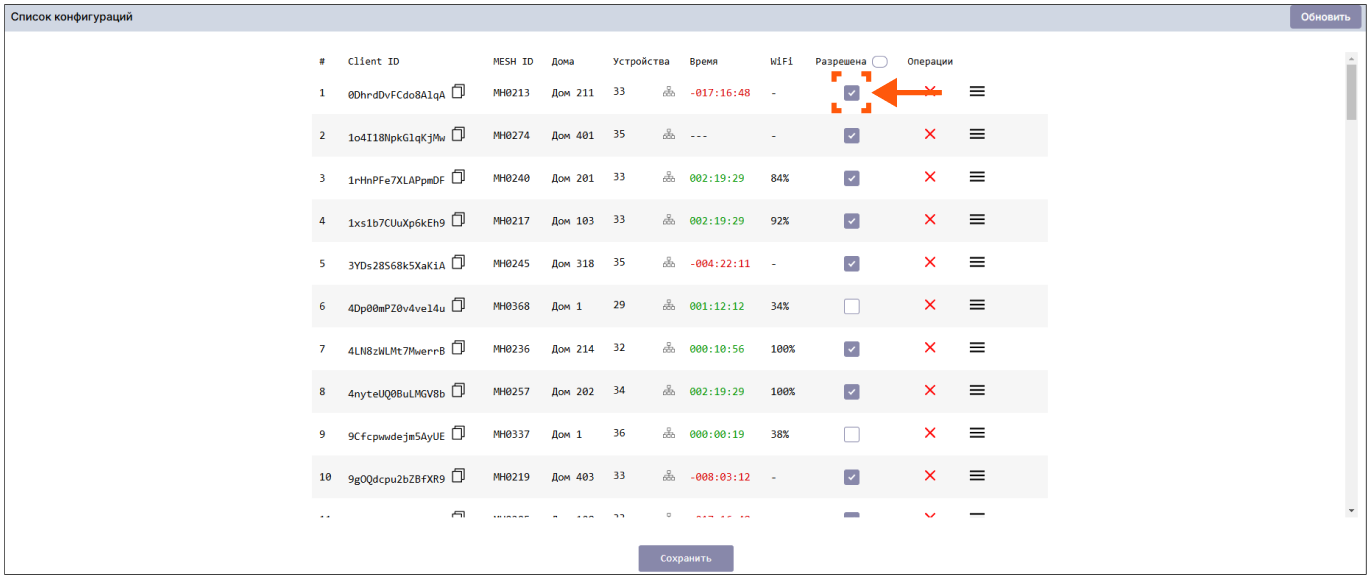Screen dimensions: 1371x580
Task: Copy Client ID 9gOQdcpu2bZBfXR9
Action: 459,476
